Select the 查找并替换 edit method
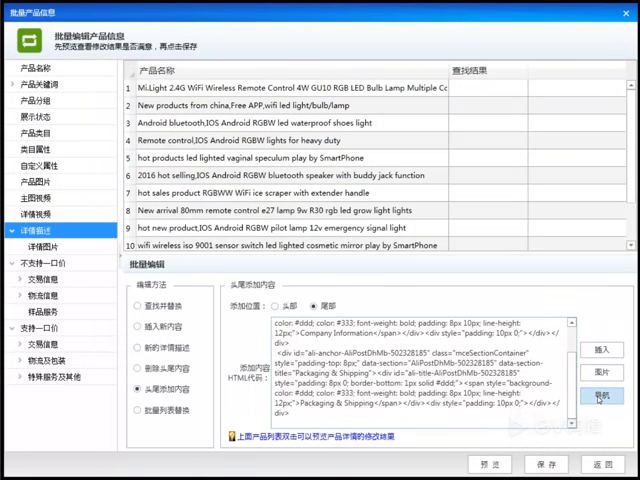Viewport: 640px width, 480px height. [137, 306]
